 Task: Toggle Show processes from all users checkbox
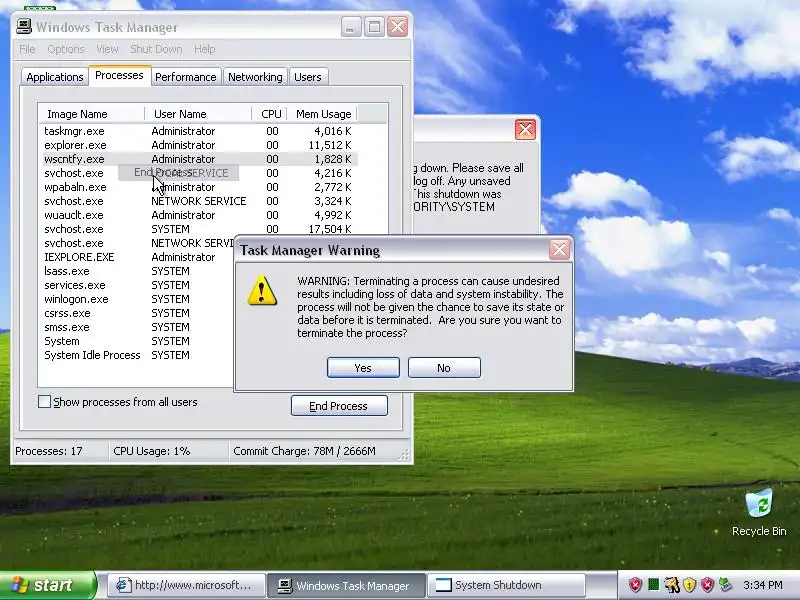coord(44,402)
